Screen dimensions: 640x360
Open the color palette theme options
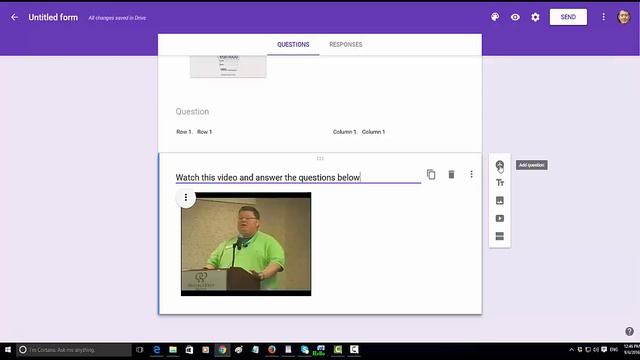(495, 17)
